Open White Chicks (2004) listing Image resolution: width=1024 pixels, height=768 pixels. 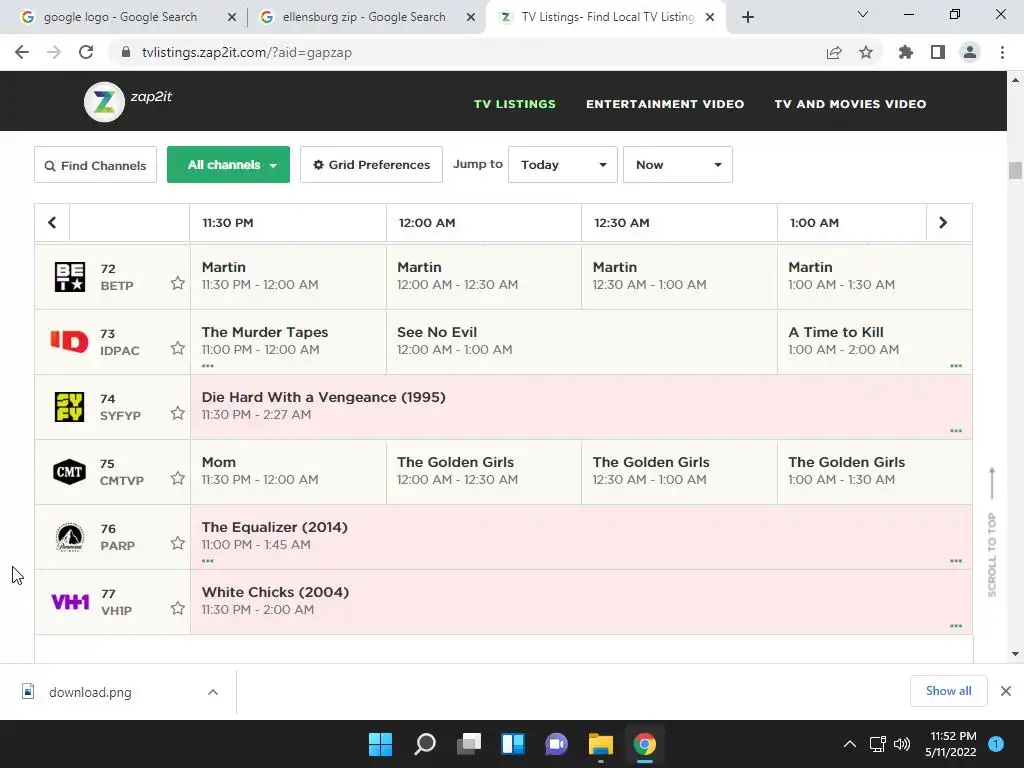point(581,601)
